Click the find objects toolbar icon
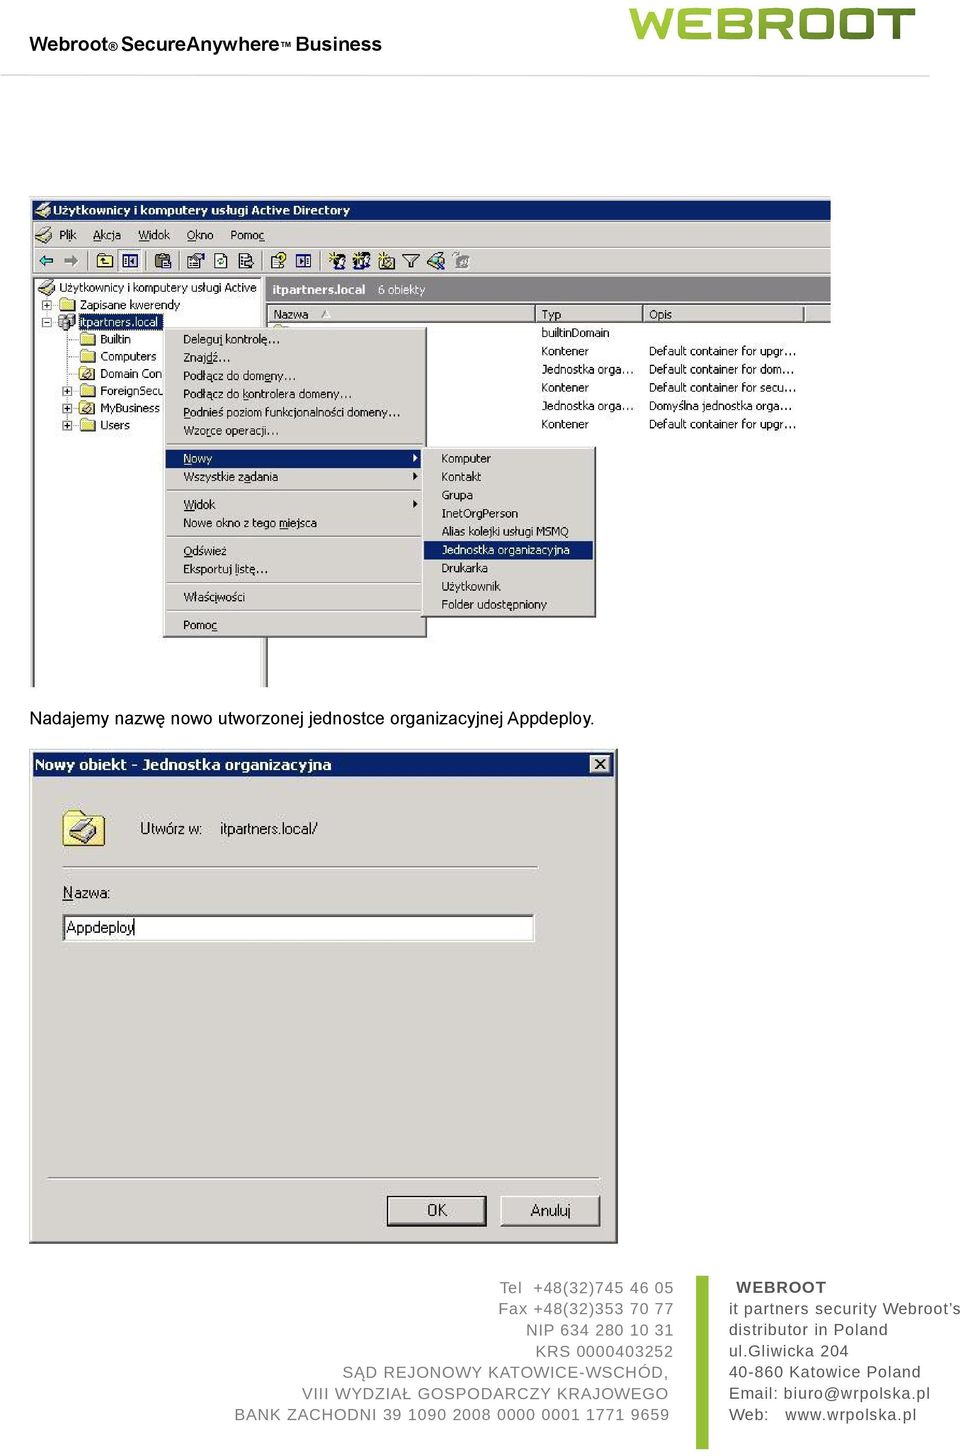 (436, 261)
